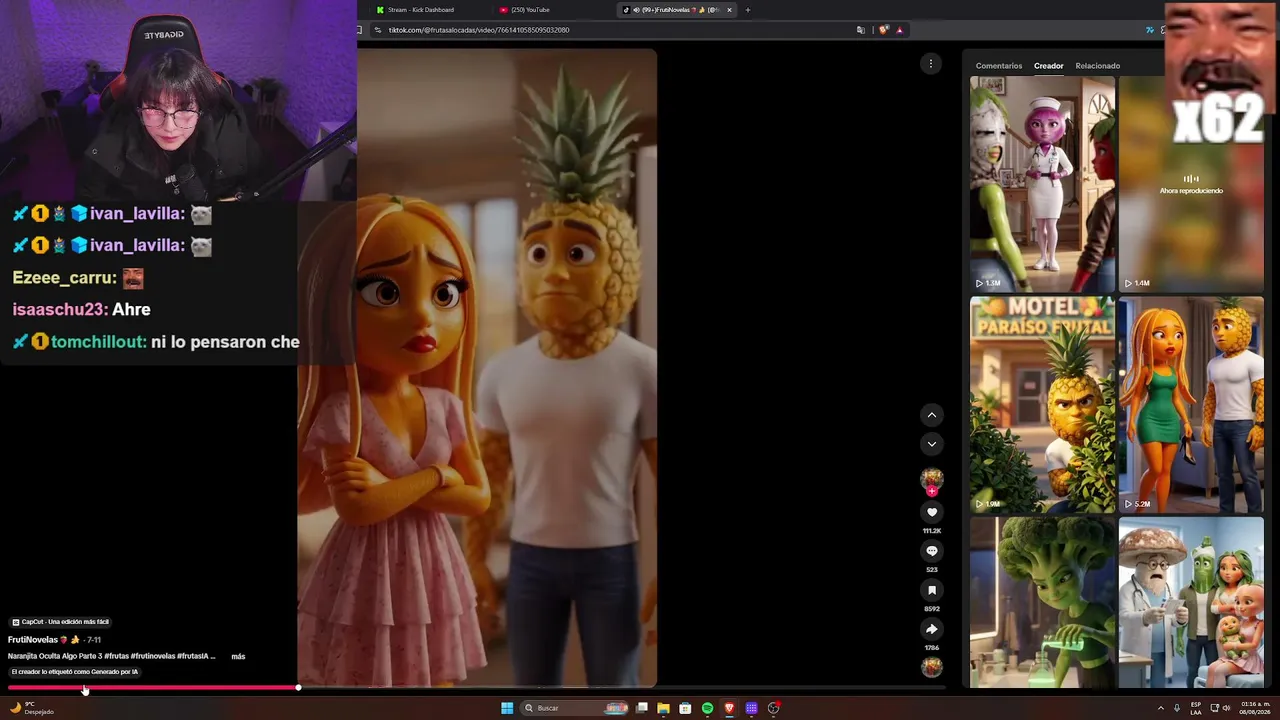Screen dimensions: 1280x720
Task: Open creator avatar above the like button
Action: (x=932, y=478)
